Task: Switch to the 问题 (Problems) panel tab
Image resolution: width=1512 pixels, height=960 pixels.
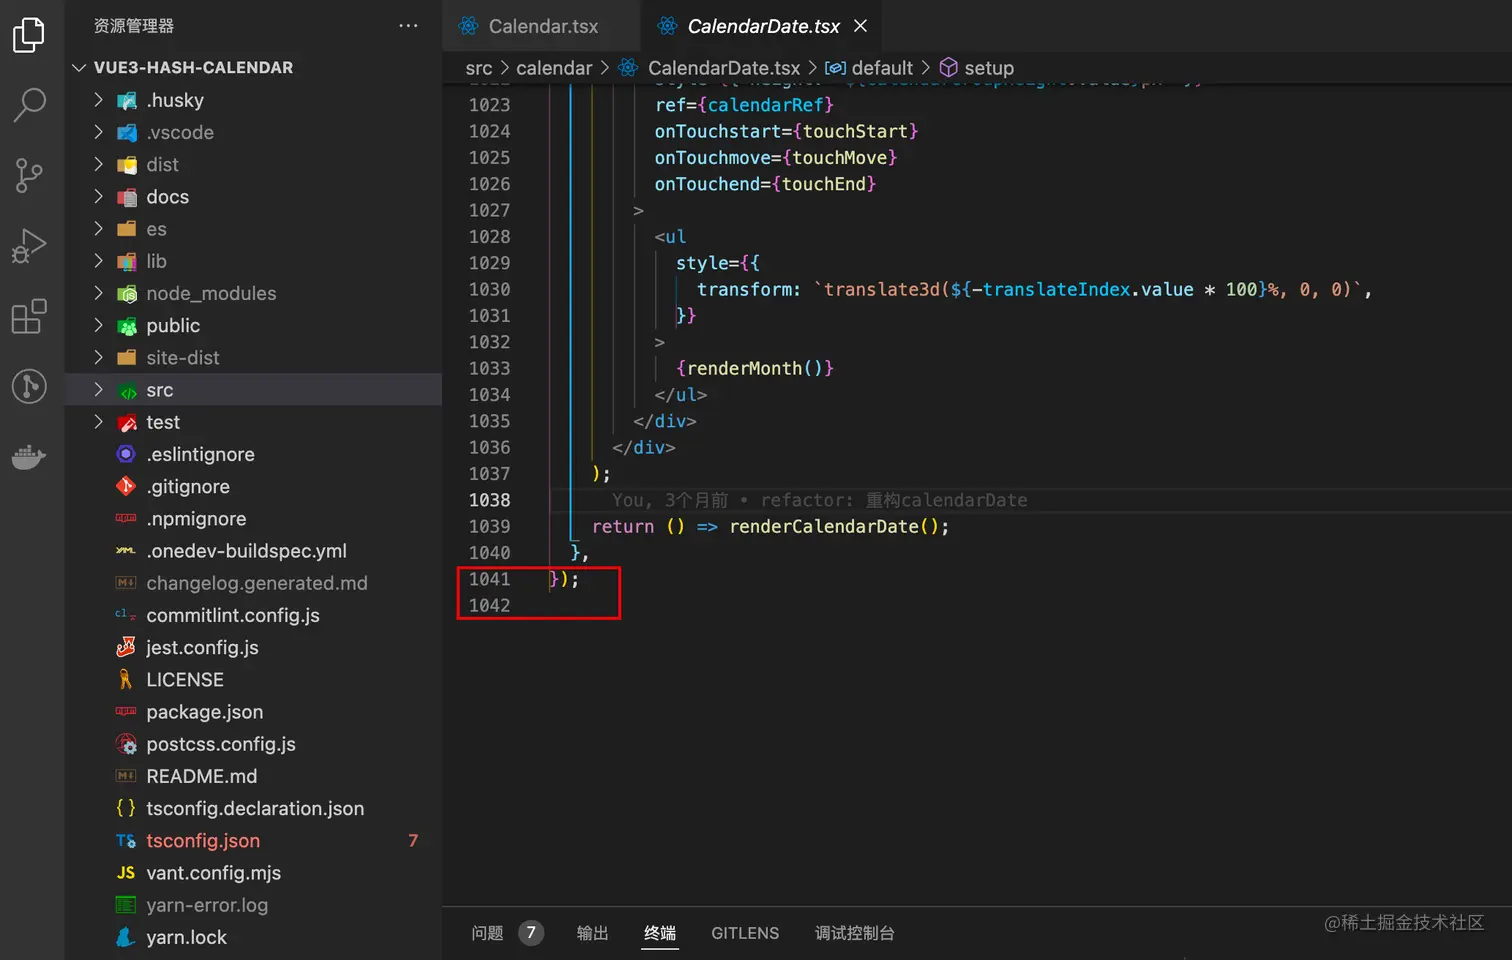Action: [x=506, y=933]
